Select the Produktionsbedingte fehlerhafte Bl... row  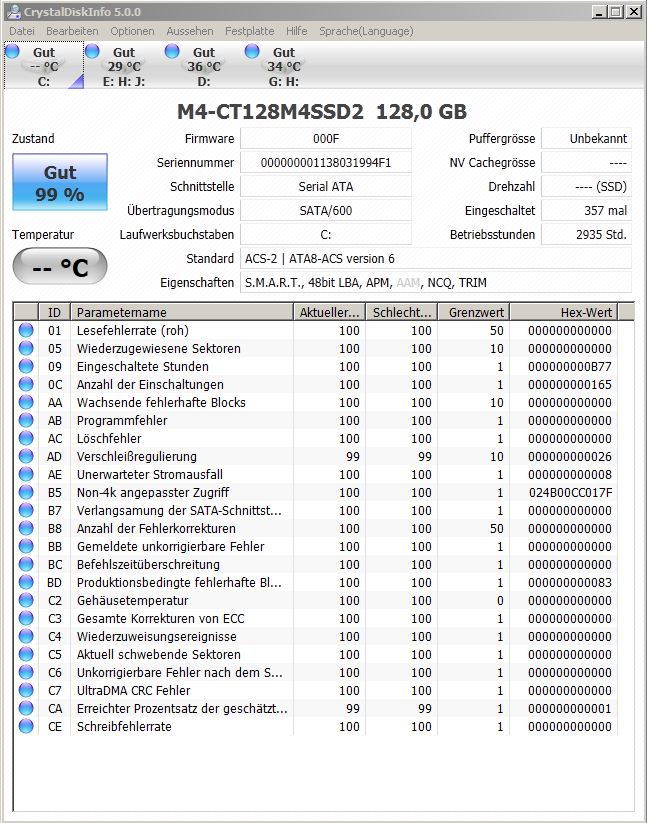316,582
